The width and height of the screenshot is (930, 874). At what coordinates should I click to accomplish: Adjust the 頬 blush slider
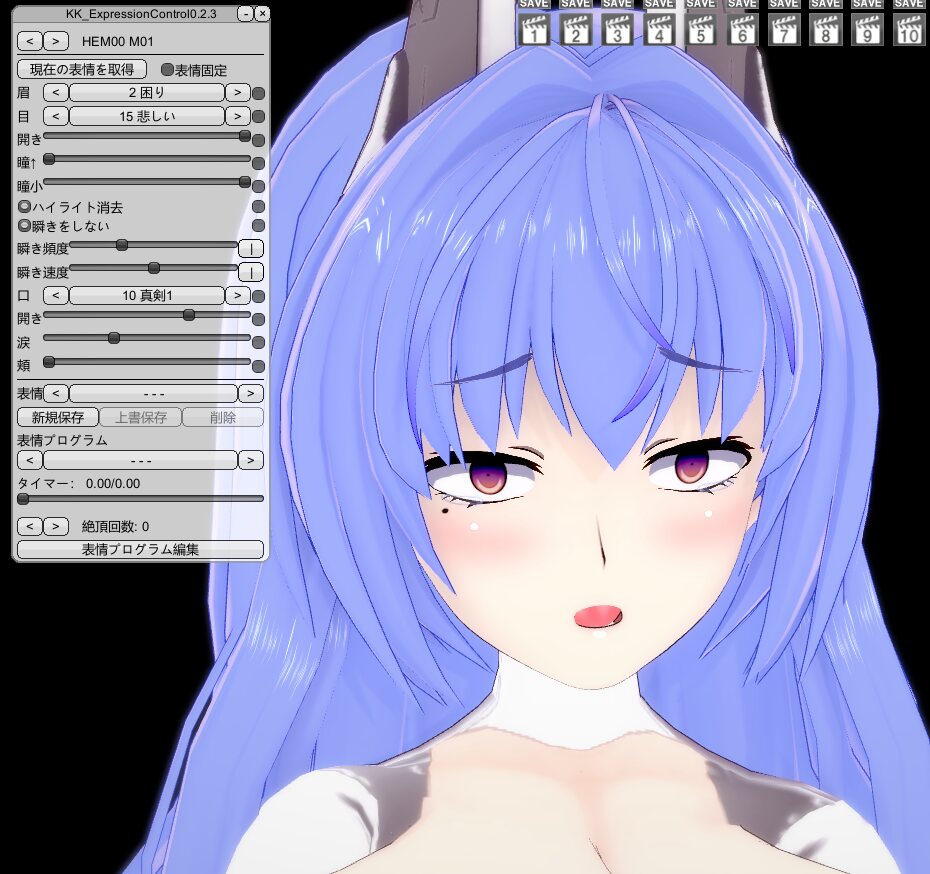point(147,362)
